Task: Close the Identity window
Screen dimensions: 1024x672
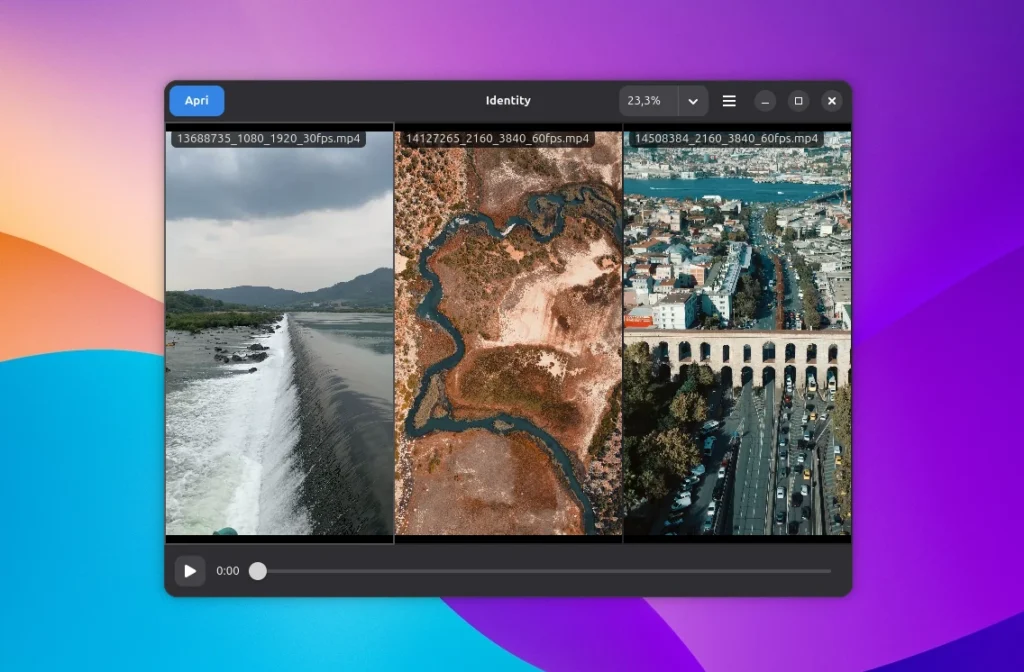Action: pos(831,101)
